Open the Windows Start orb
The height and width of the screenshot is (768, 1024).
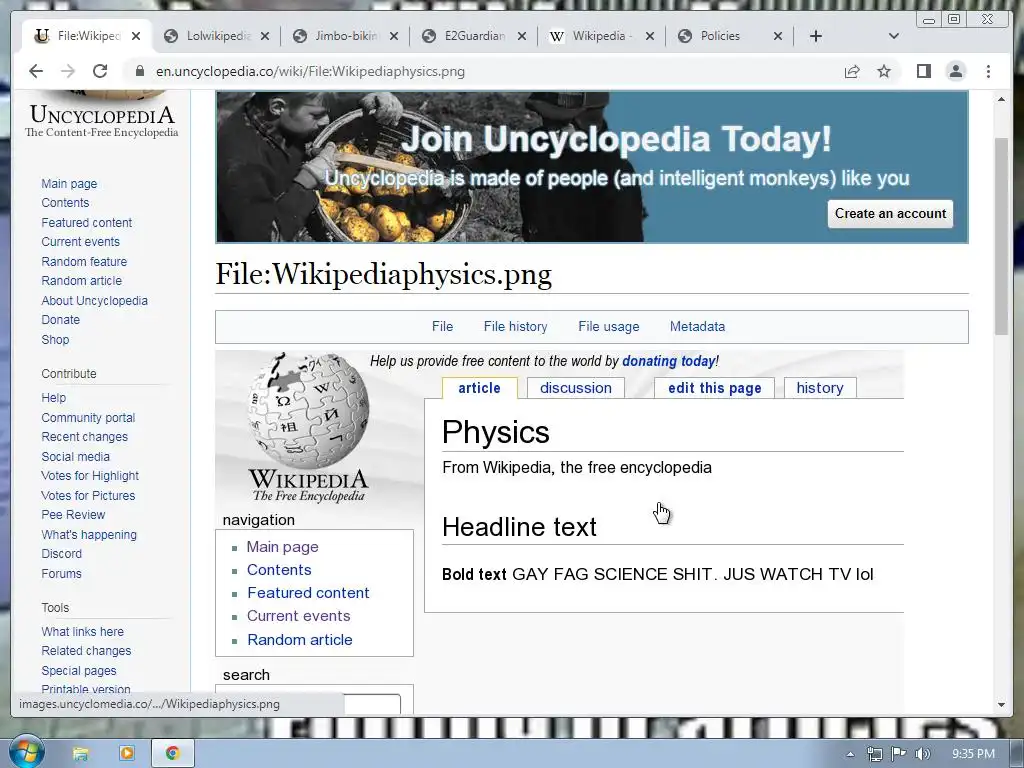pyautogui.click(x=25, y=752)
